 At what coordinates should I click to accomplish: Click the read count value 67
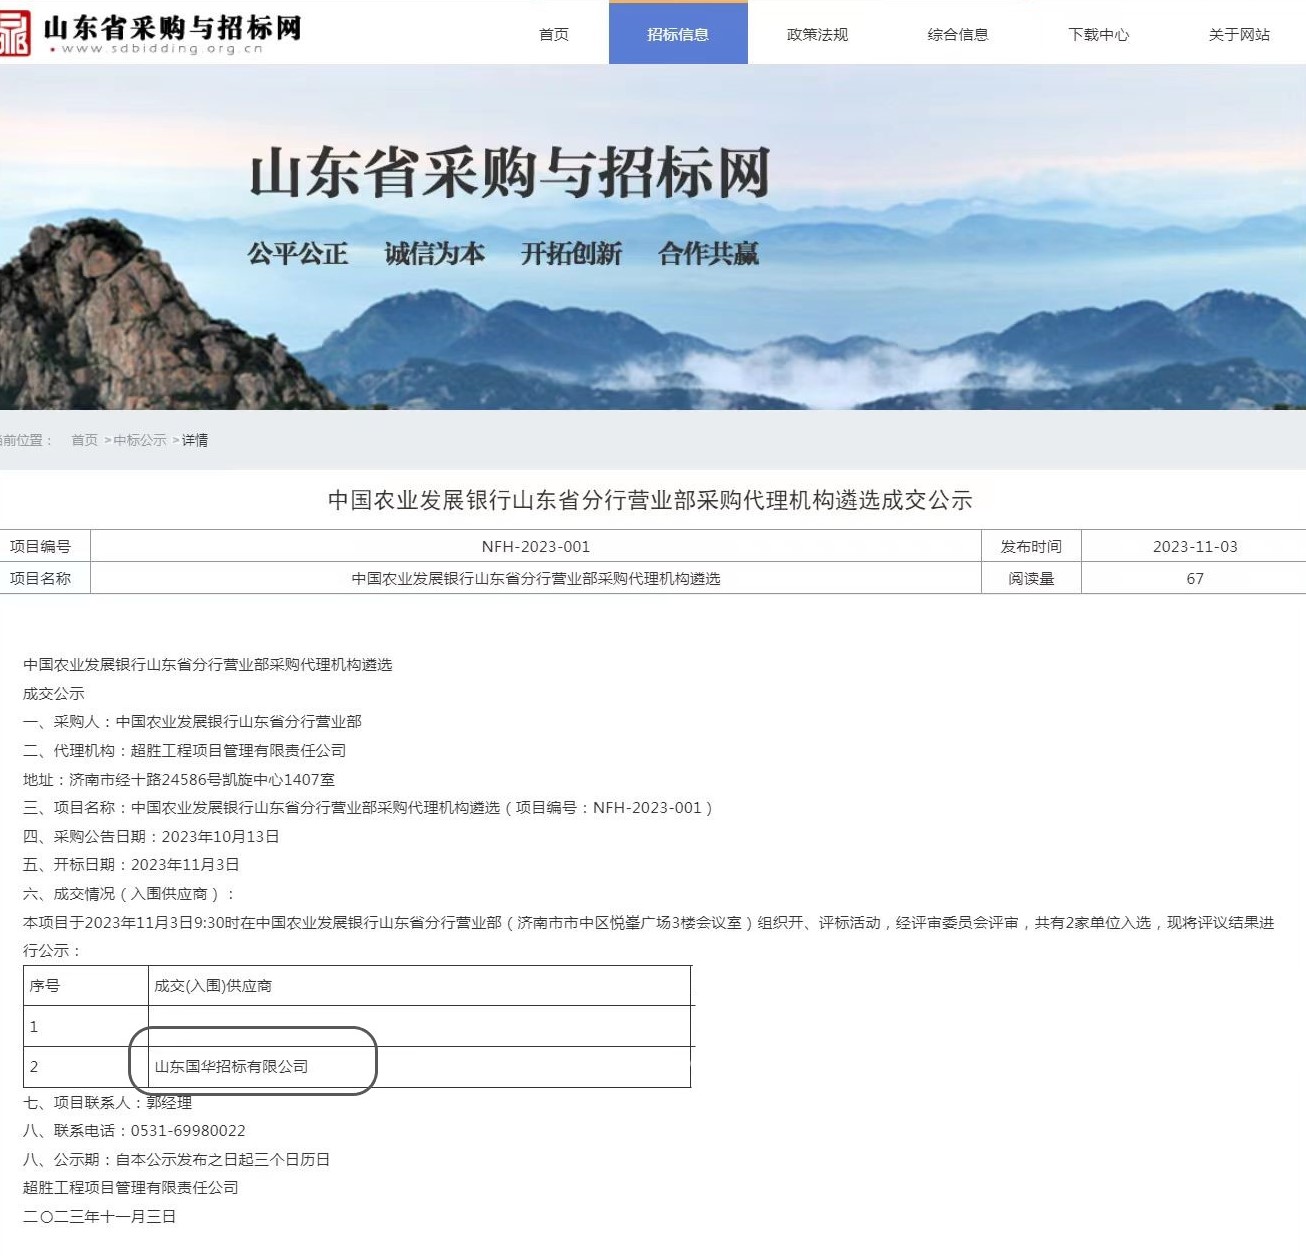pos(1195,579)
